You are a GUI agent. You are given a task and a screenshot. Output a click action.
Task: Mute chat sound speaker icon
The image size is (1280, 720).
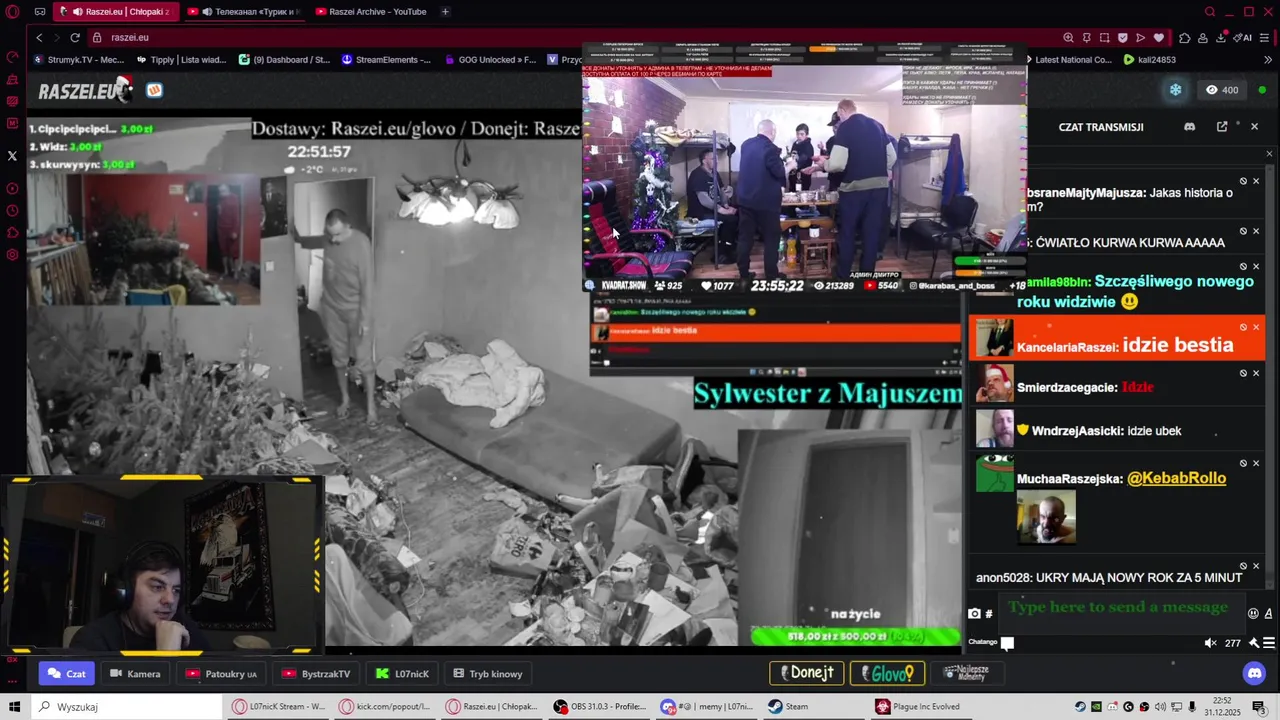(1210, 643)
